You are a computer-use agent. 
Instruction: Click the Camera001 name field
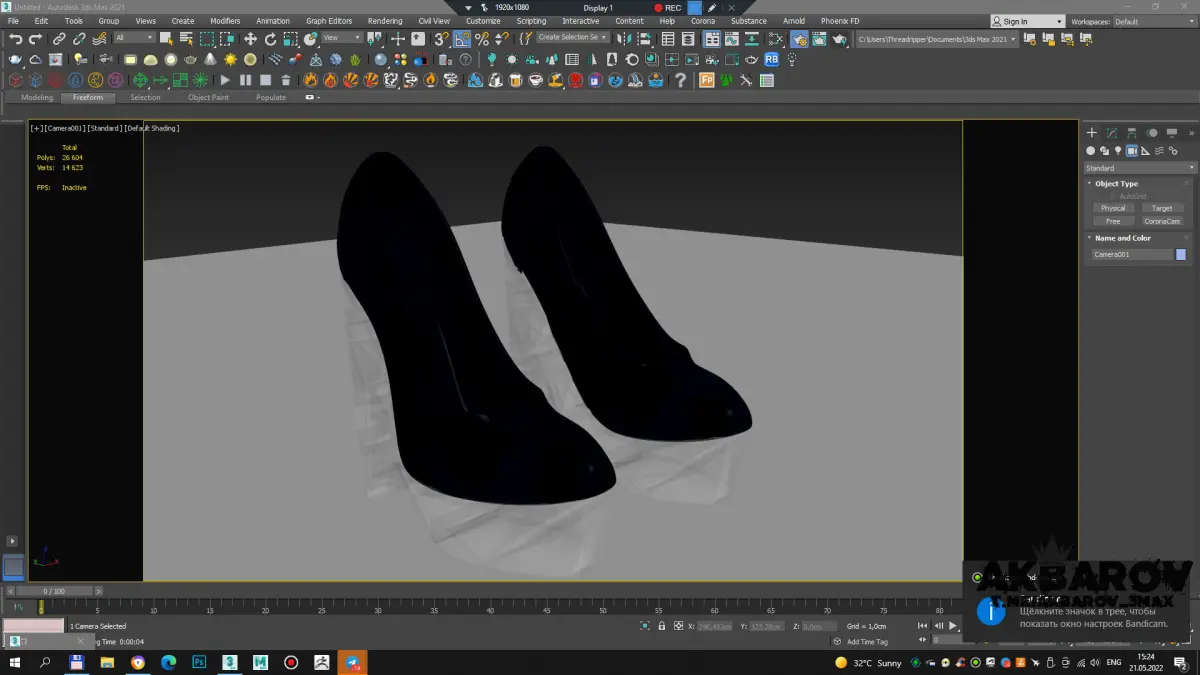(1131, 255)
